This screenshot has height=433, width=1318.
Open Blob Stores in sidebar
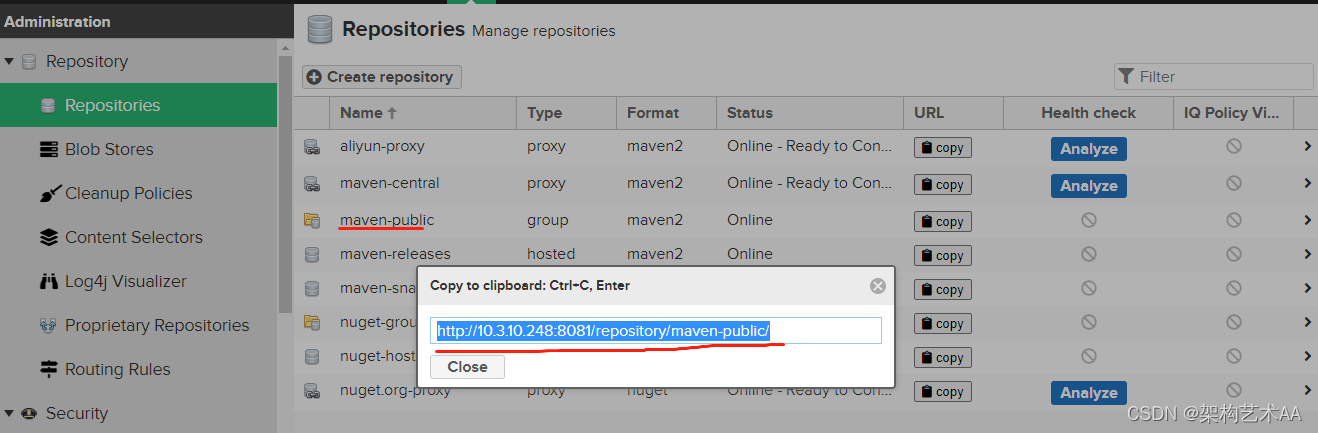(x=108, y=150)
